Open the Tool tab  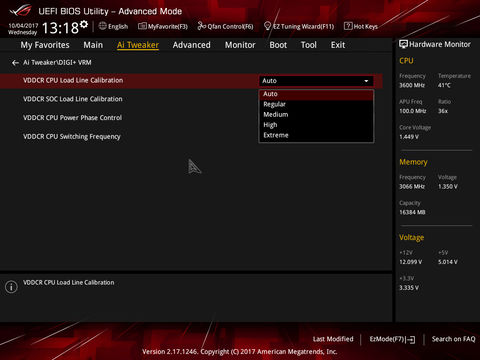[x=309, y=45]
